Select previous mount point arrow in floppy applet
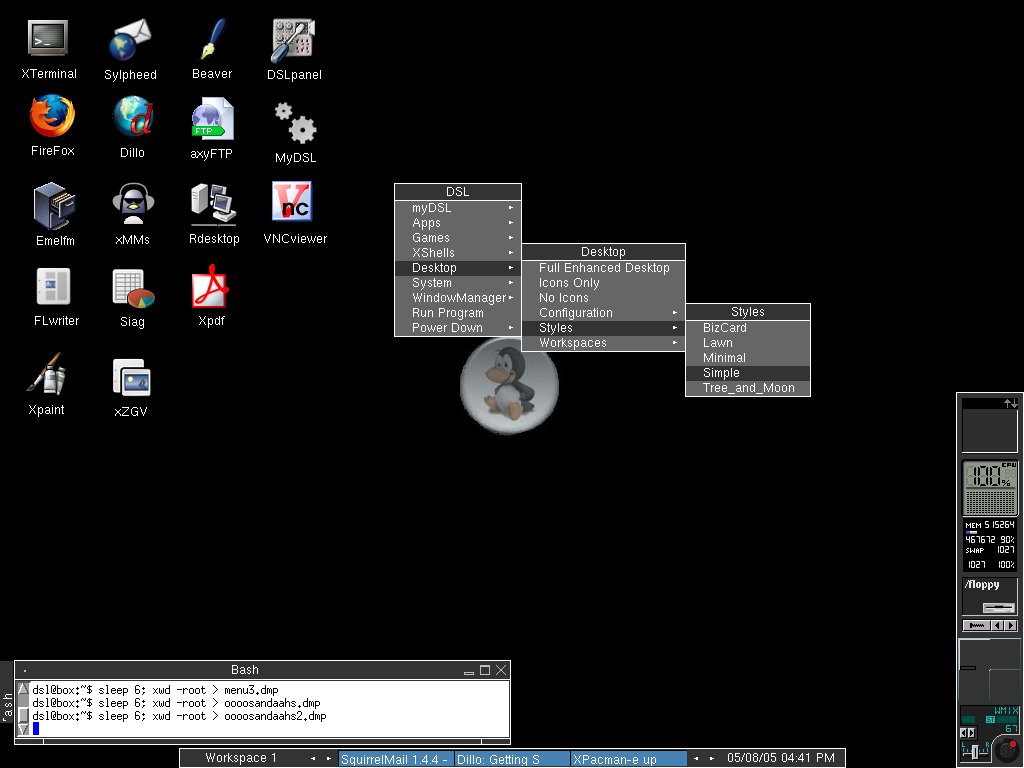 tap(997, 626)
